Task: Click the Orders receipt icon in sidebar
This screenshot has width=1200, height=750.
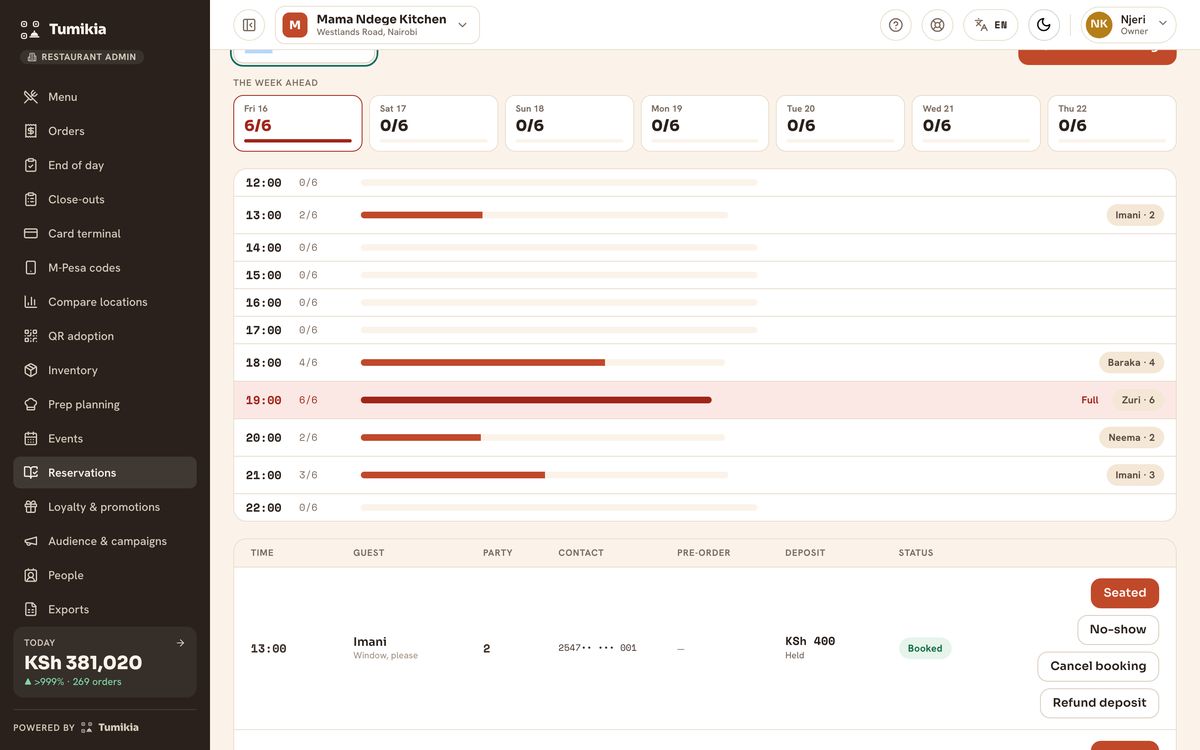Action: 31,131
